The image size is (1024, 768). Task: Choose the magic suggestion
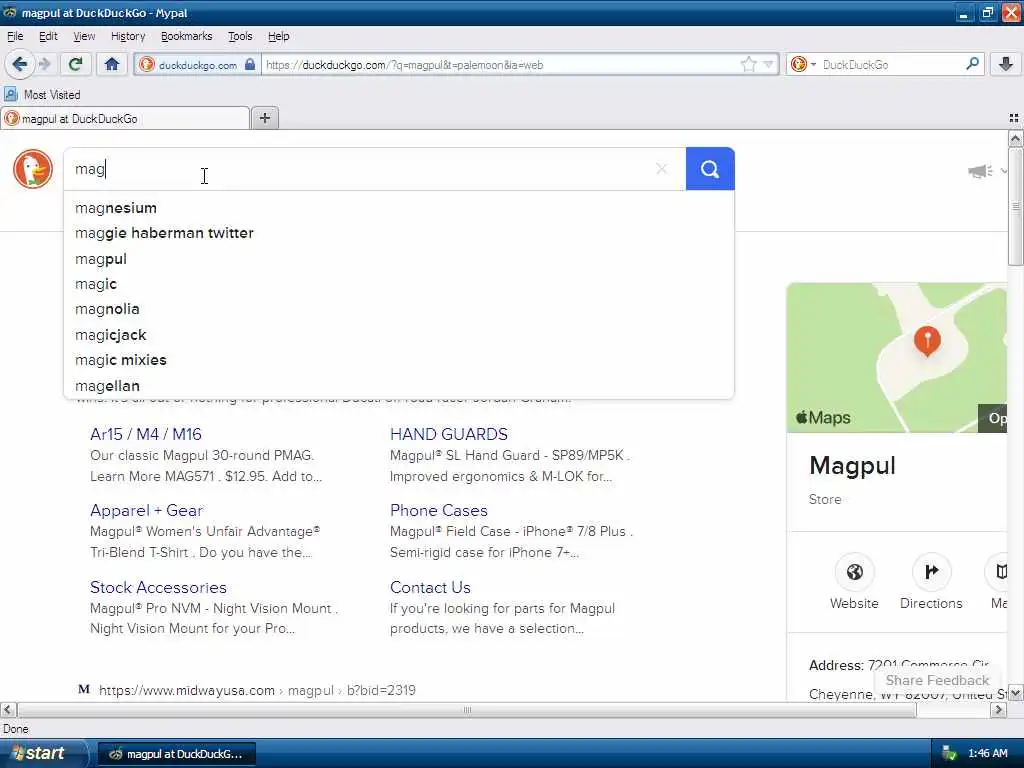click(x=398, y=284)
